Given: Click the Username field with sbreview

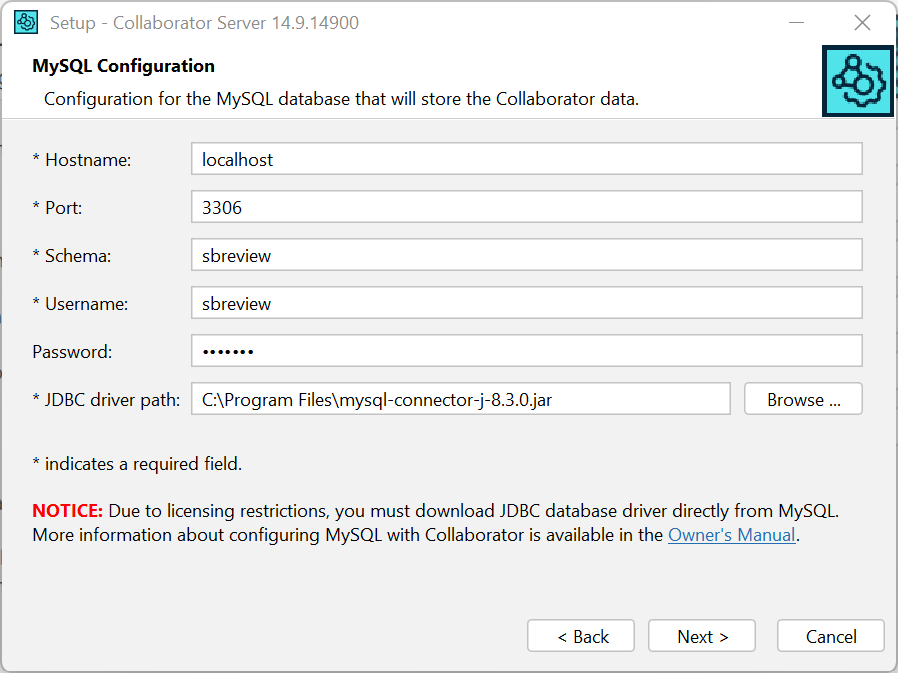Looking at the screenshot, I should tap(526, 302).
